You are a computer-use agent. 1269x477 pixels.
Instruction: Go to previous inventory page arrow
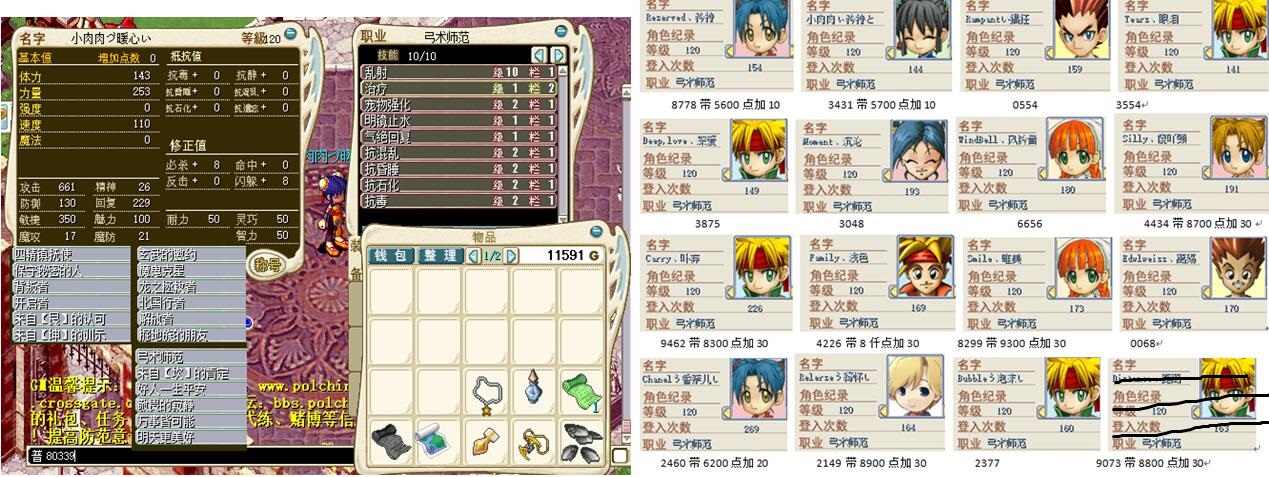(x=474, y=256)
